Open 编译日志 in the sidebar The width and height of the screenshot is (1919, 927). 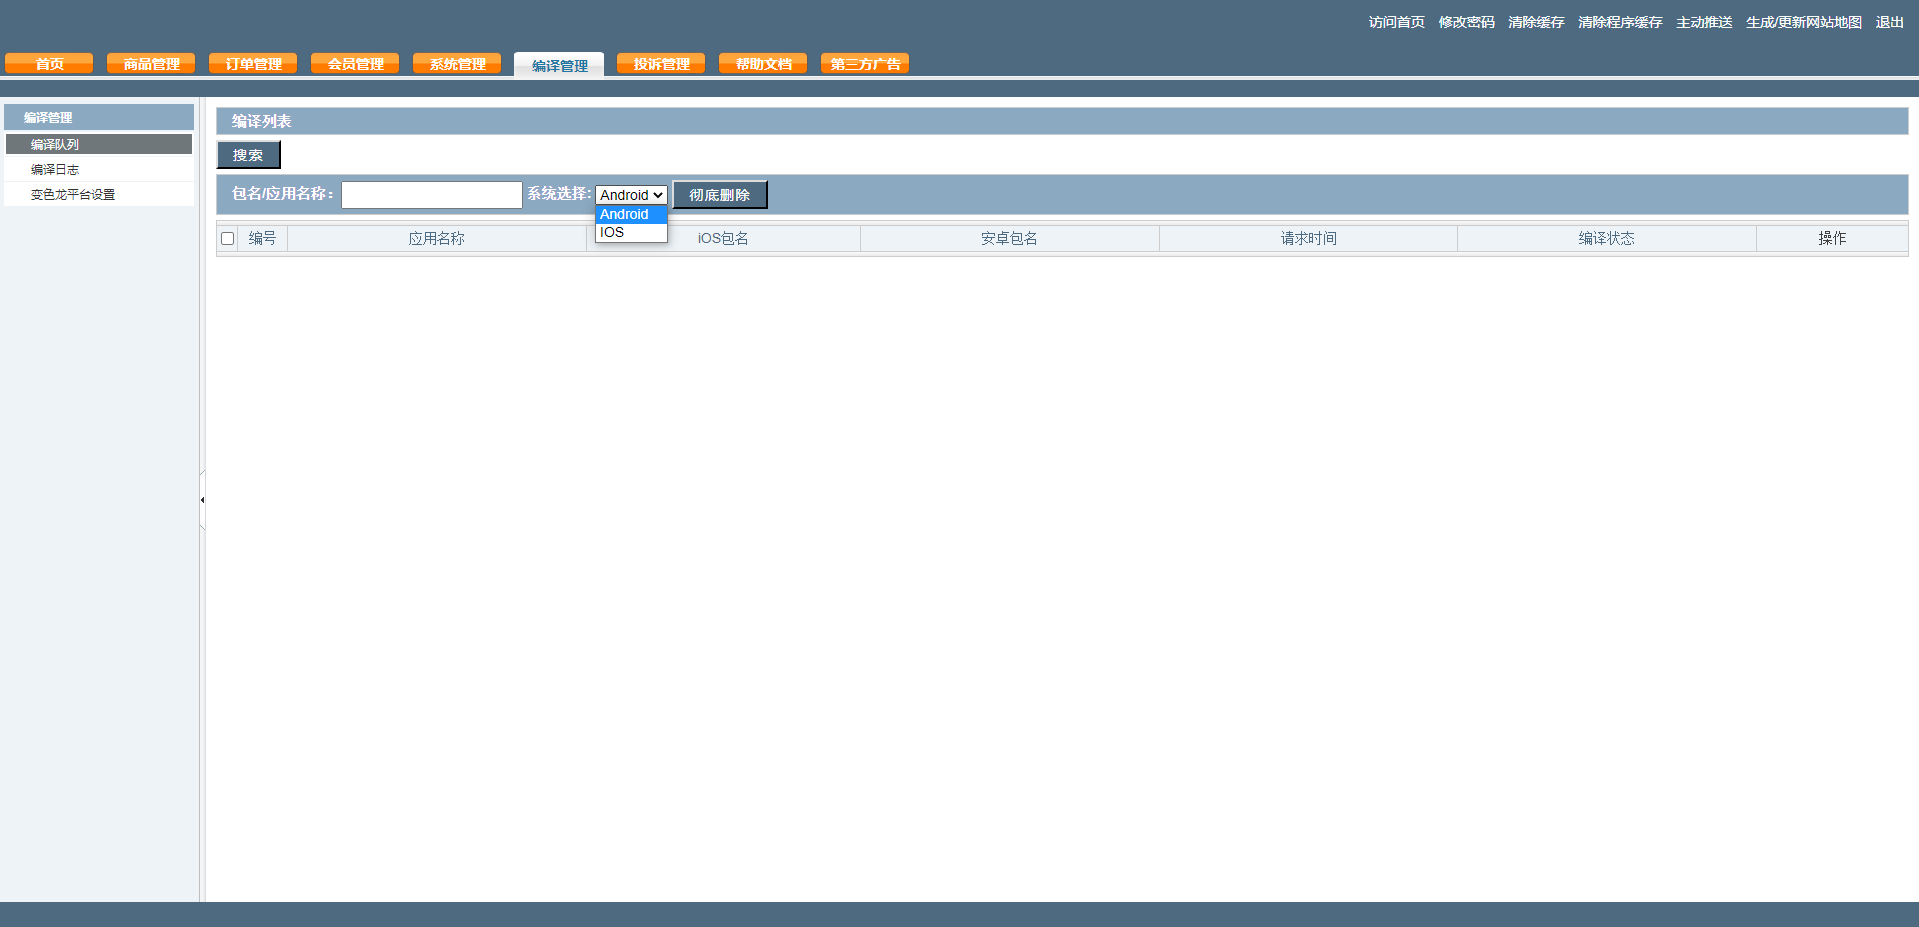(55, 170)
